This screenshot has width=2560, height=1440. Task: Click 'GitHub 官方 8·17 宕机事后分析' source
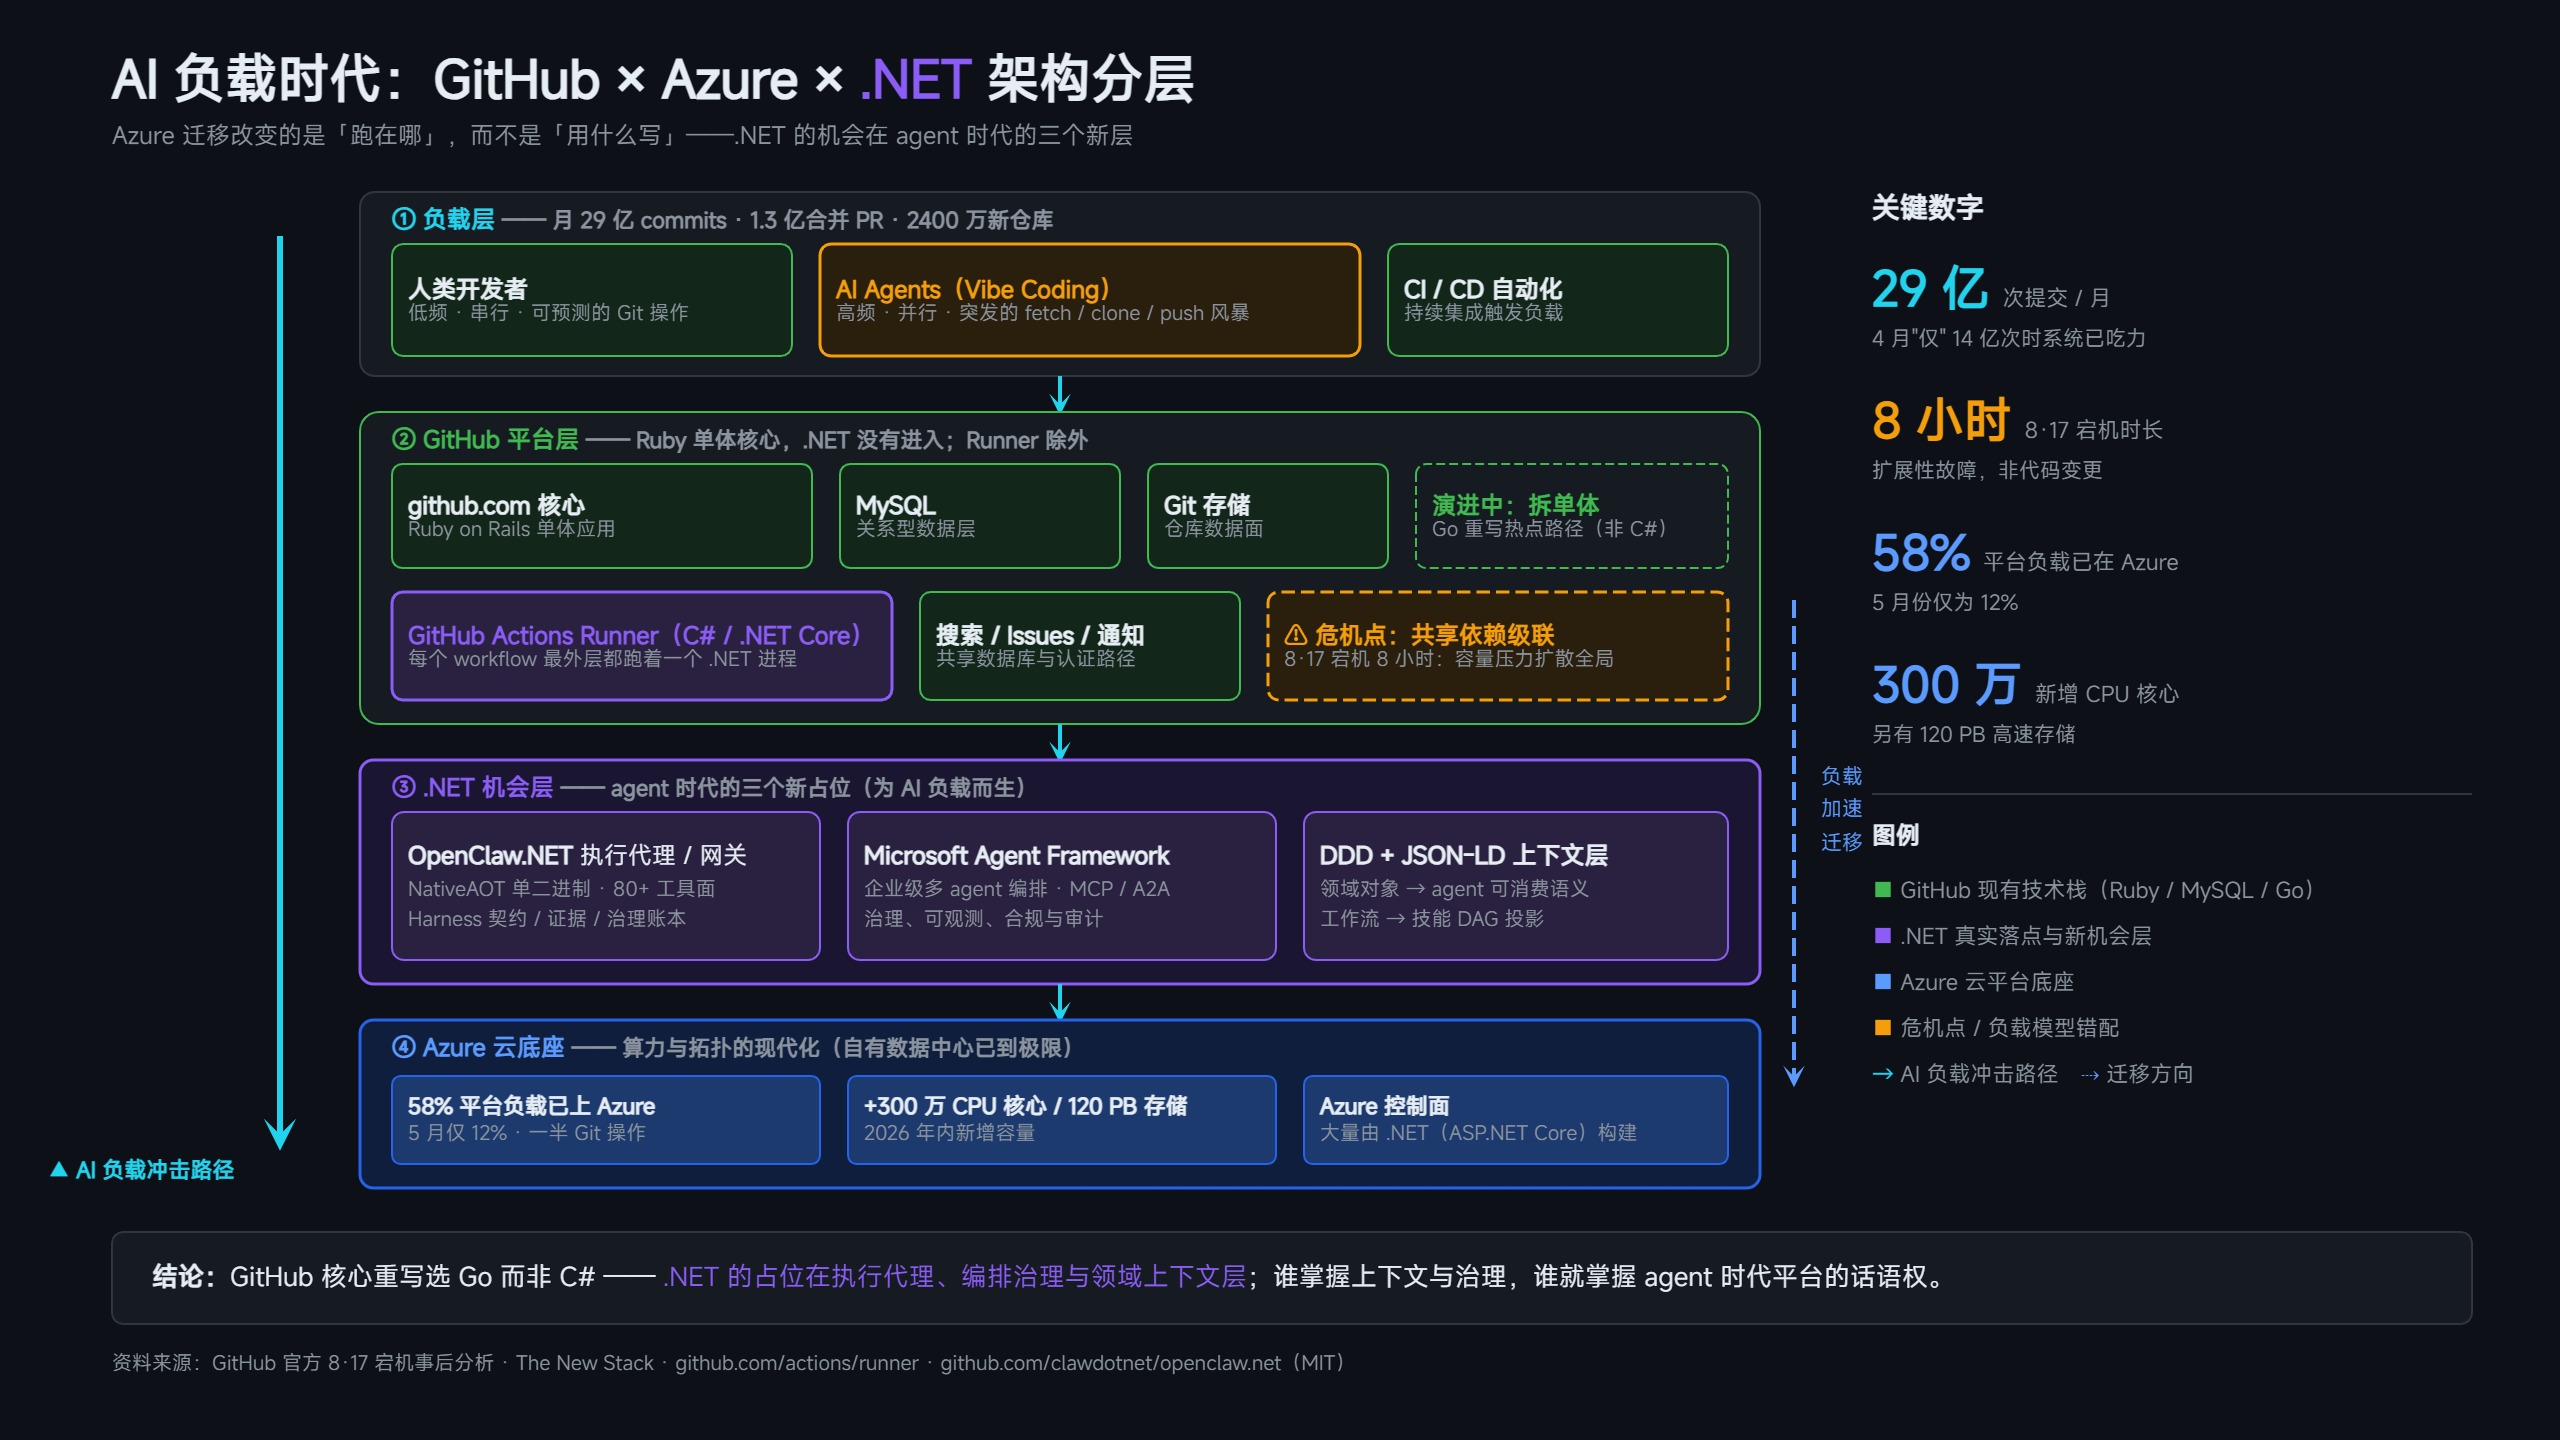[x=352, y=1363]
